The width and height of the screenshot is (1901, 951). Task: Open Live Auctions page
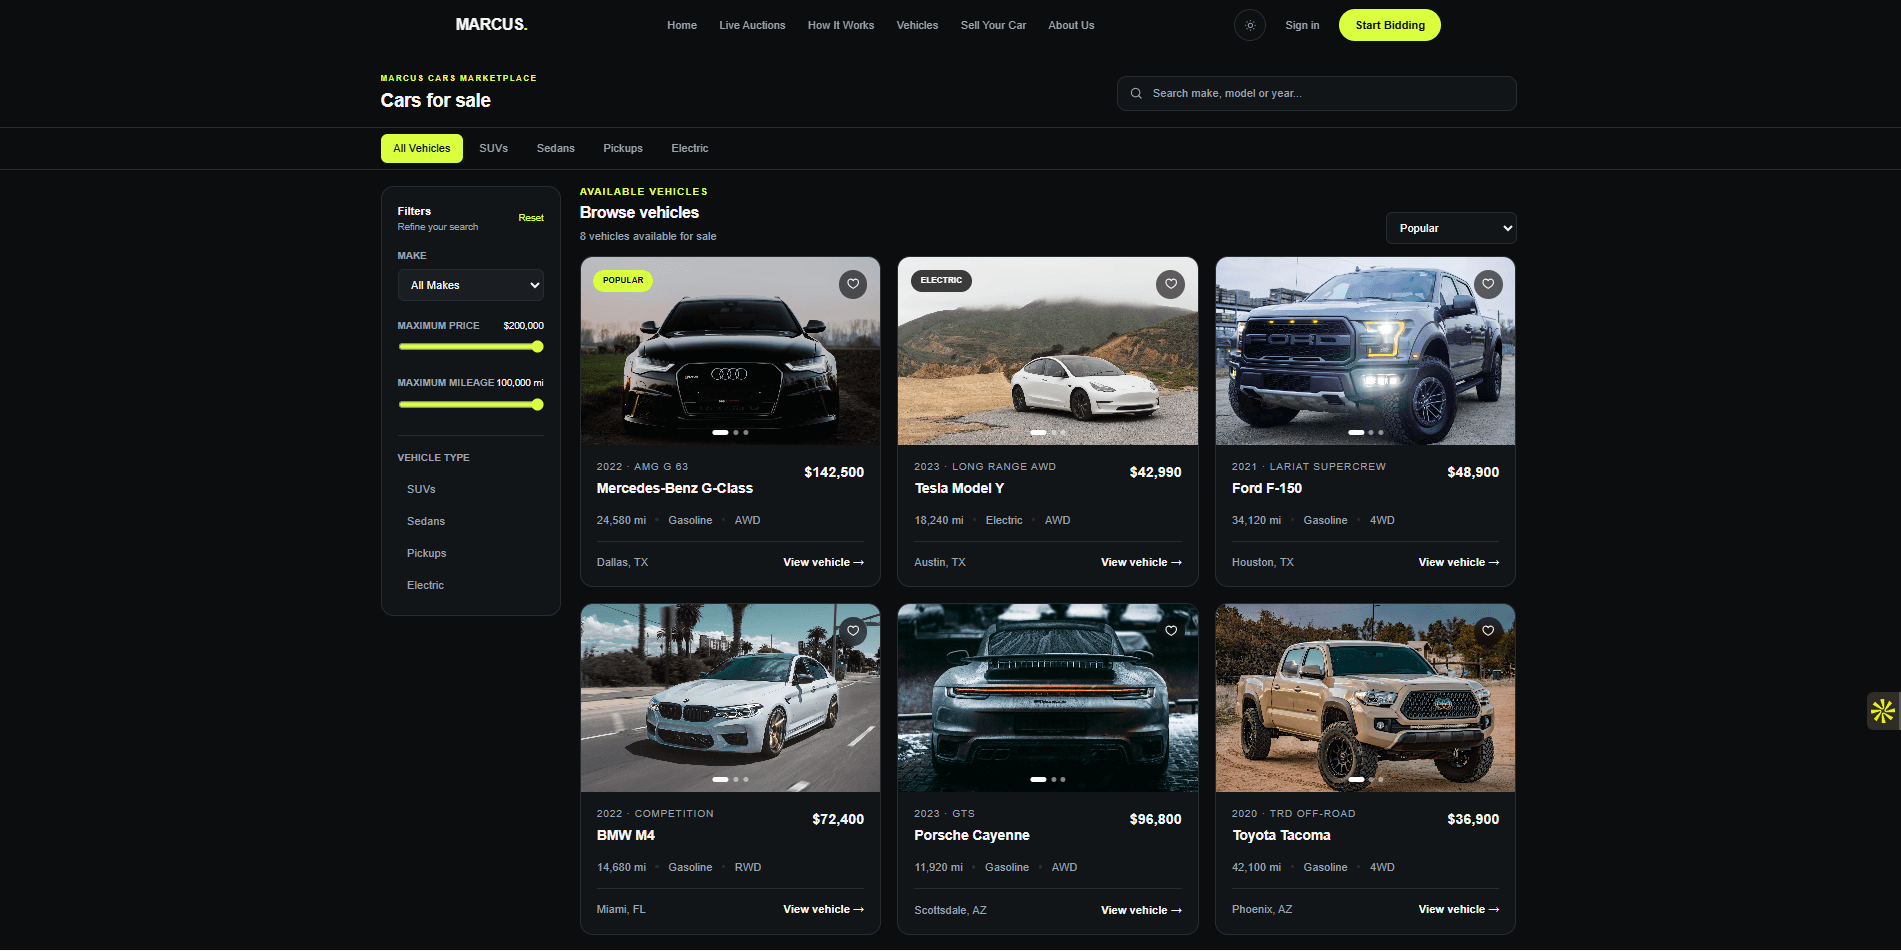[x=752, y=25]
